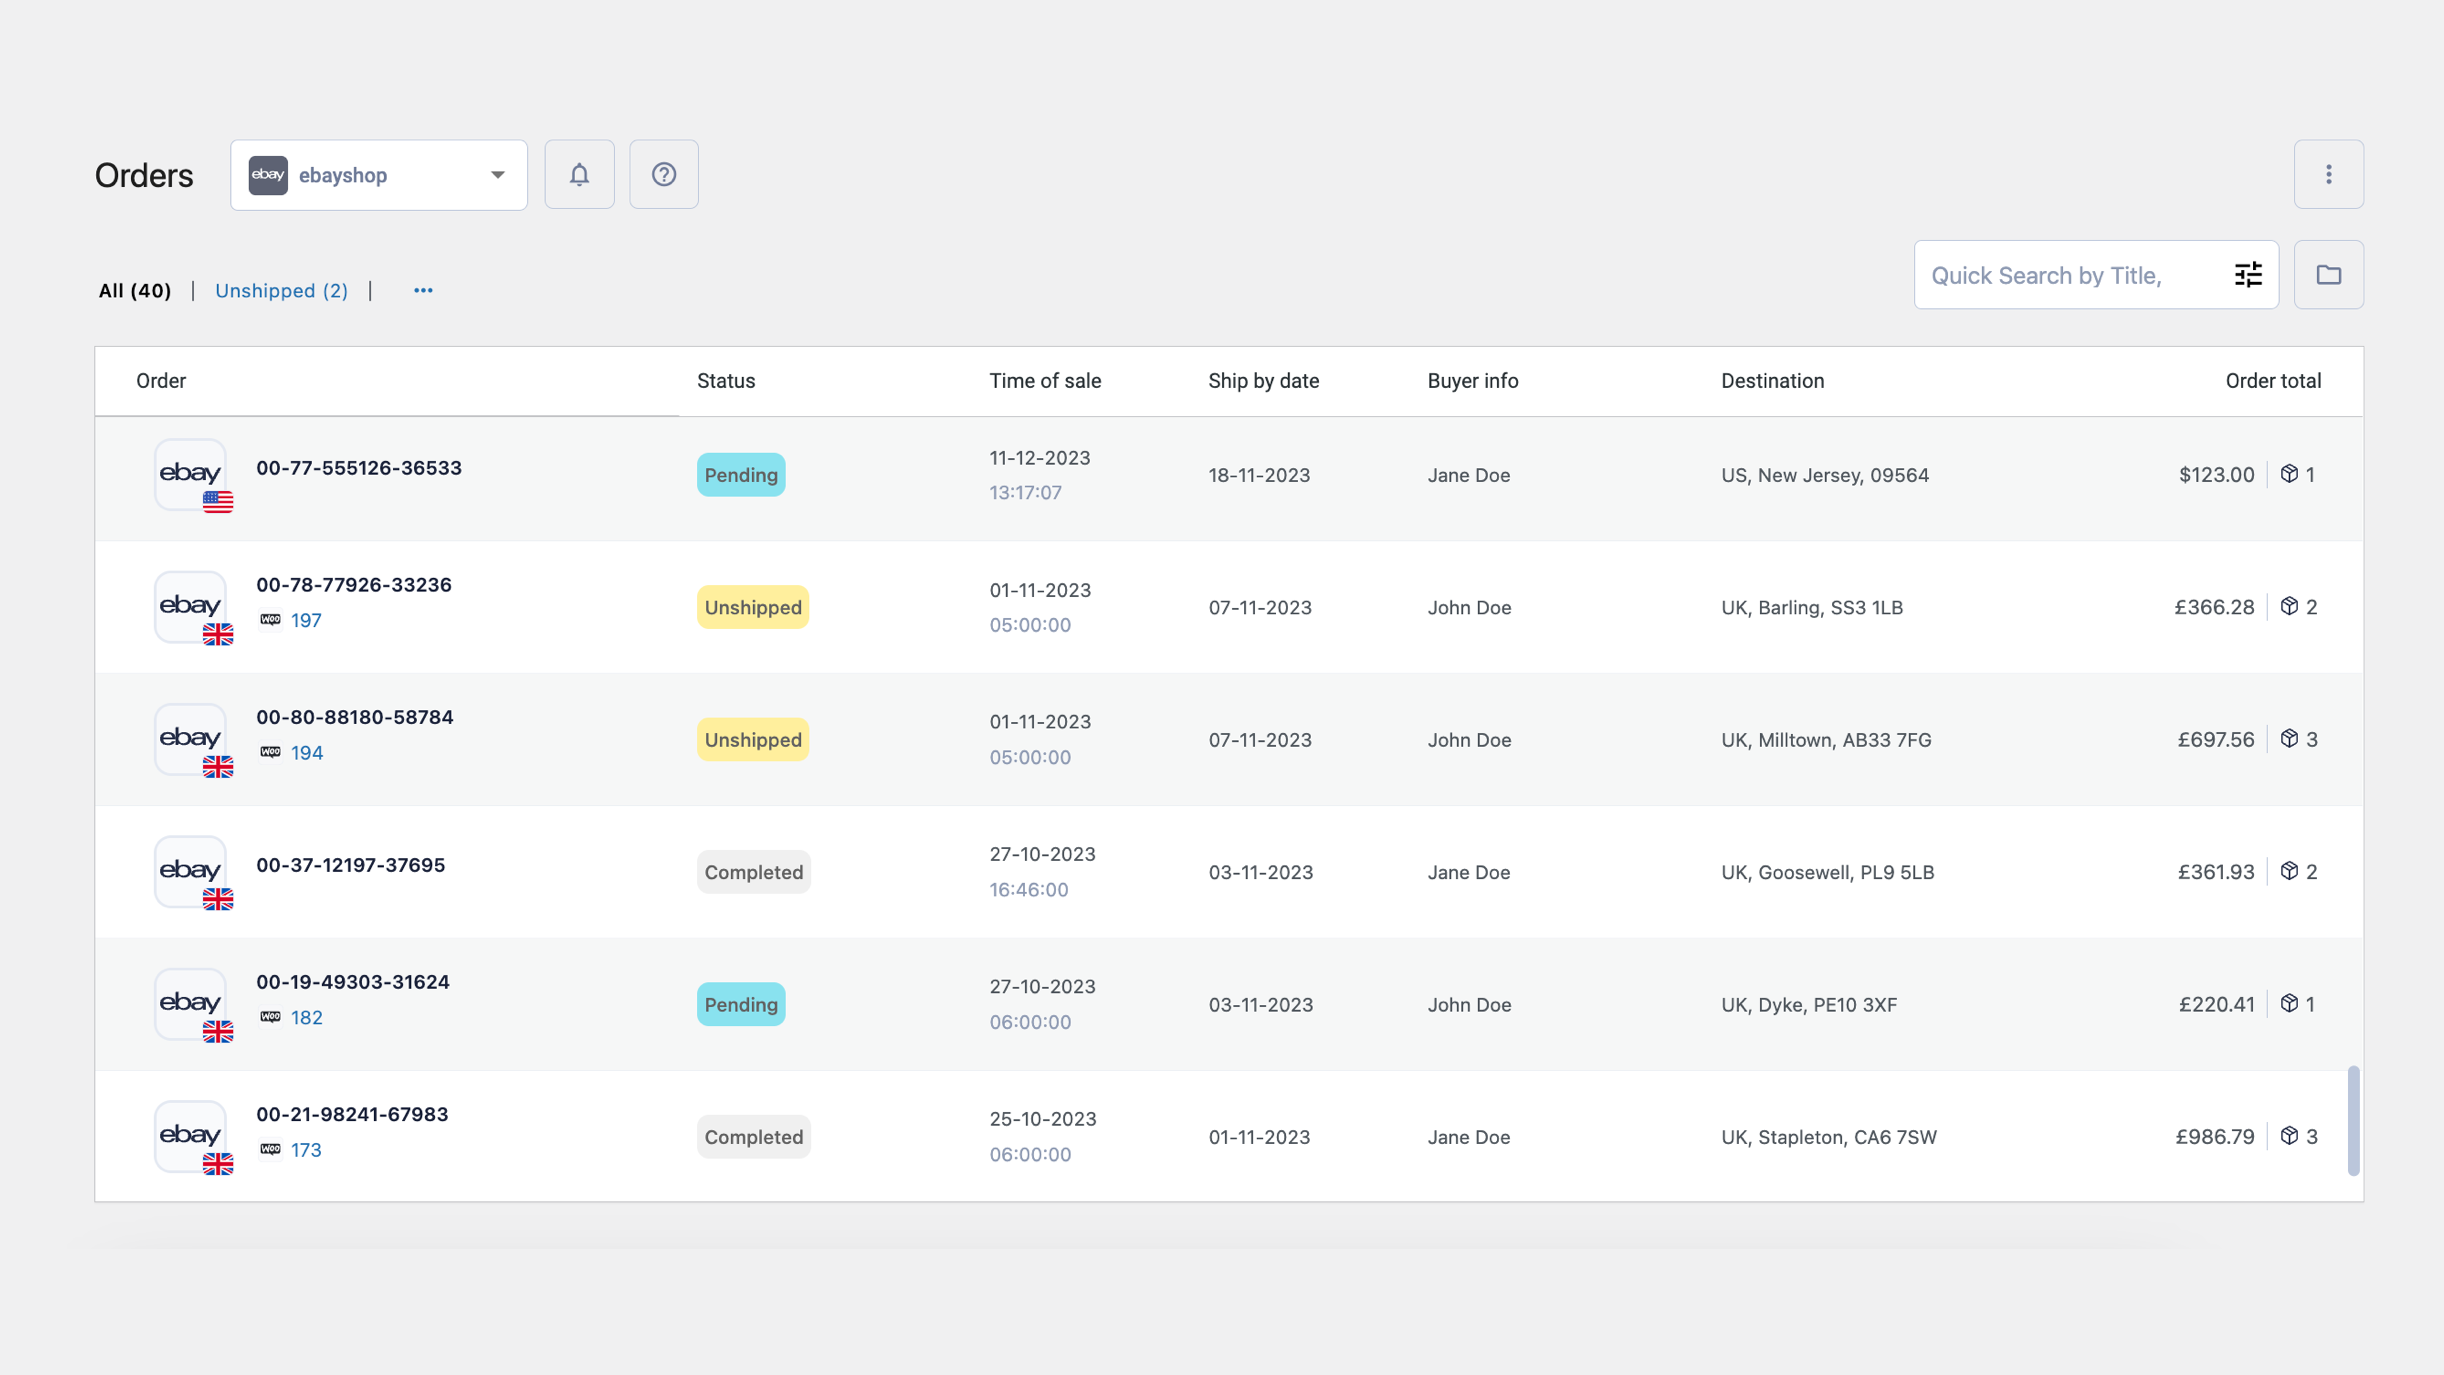The height and width of the screenshot is (1375, 2444).
Task: Click WooCommerce icon beside order 173
Action: click(x=270, y=1149)
